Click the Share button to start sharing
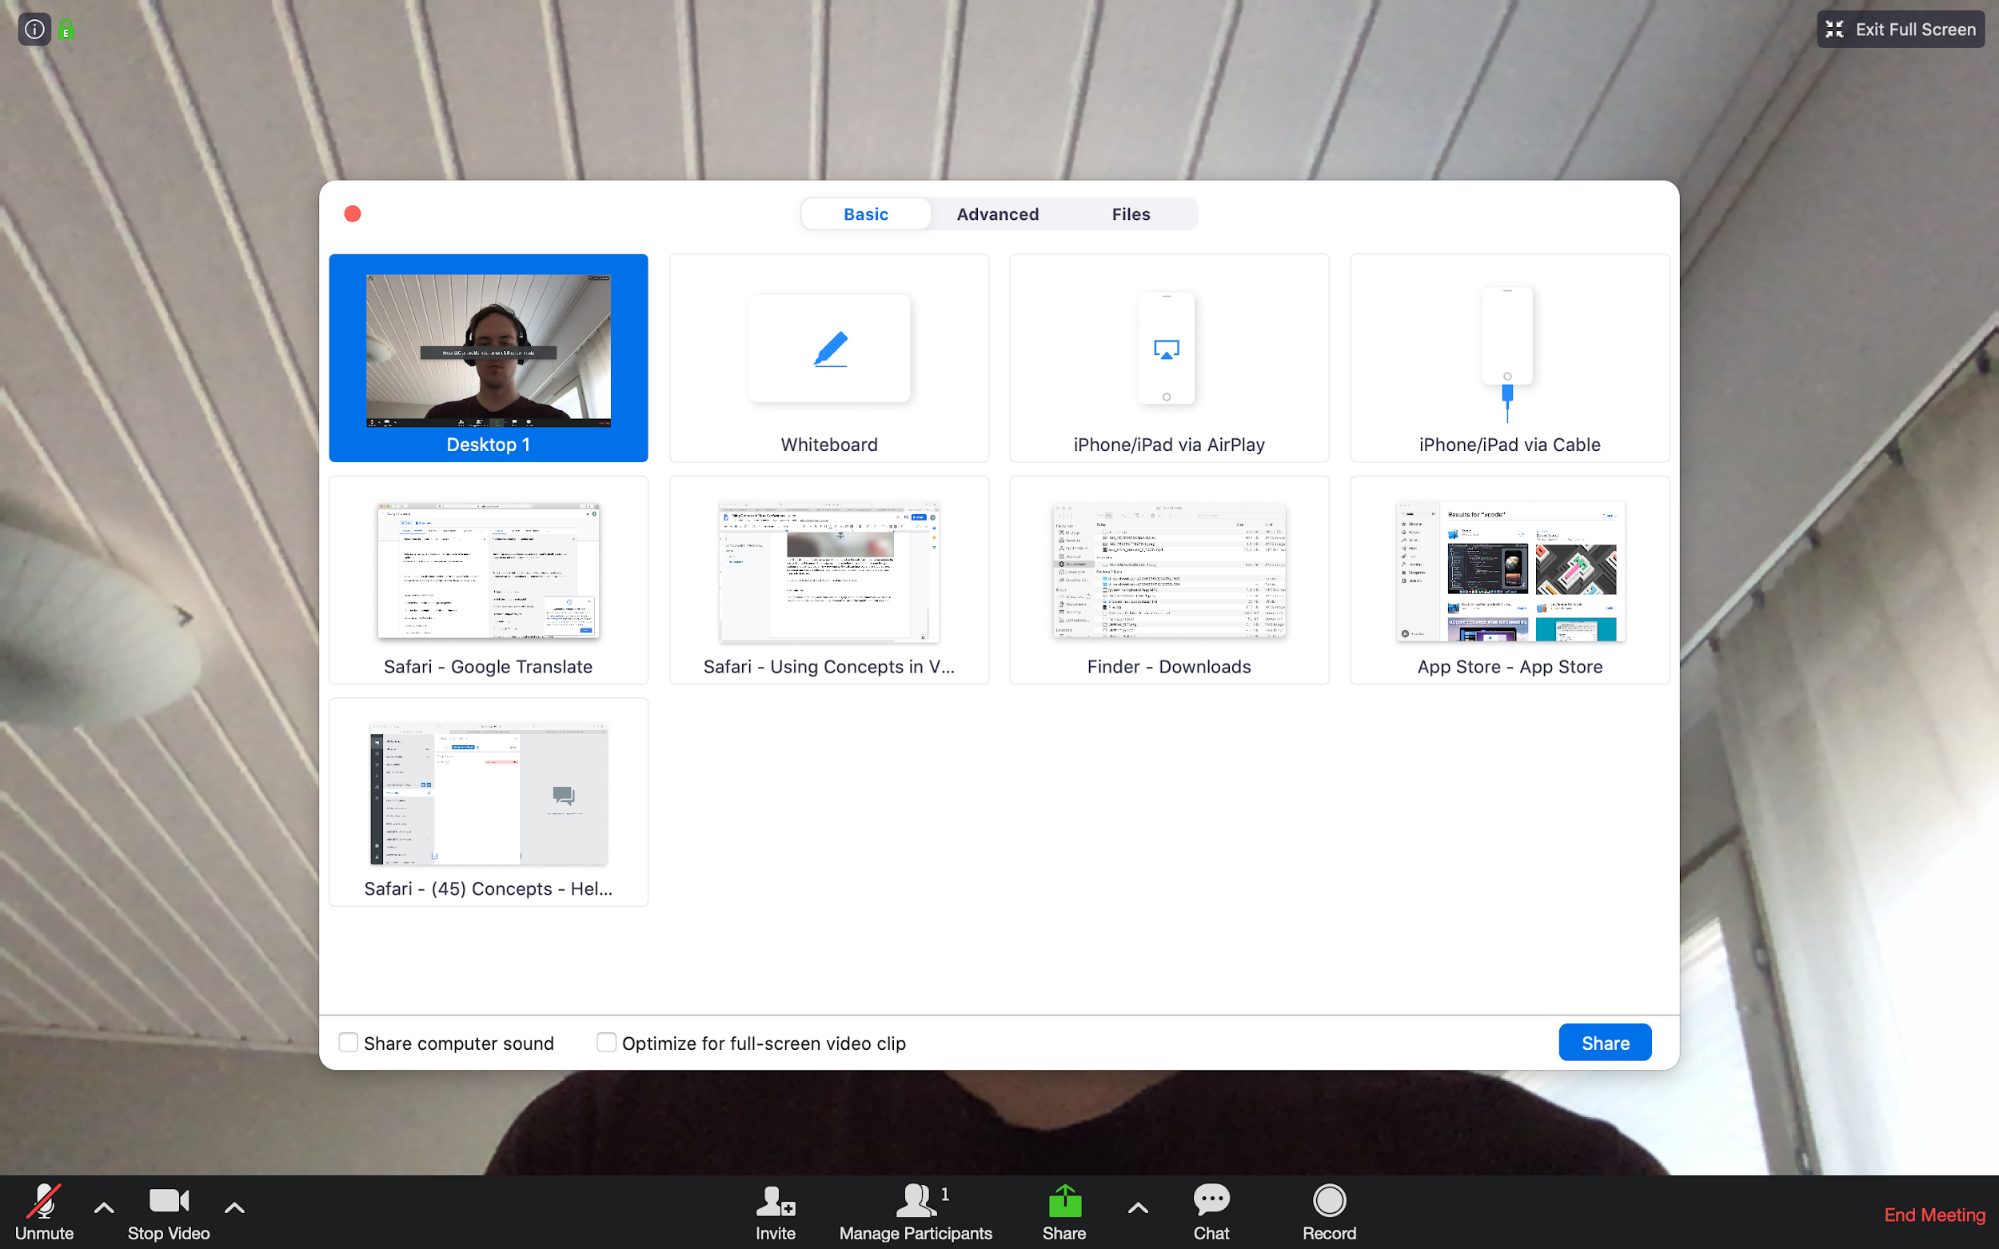The image size is (1999, 1249). point(1605,1042)
